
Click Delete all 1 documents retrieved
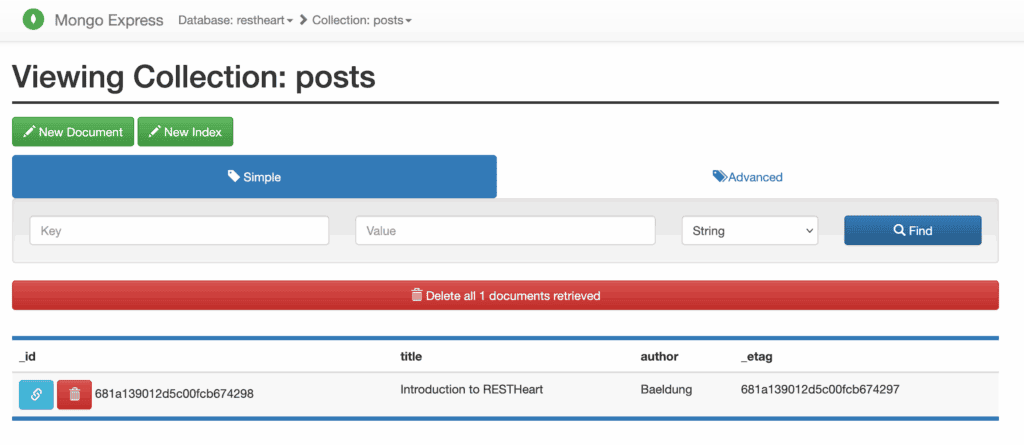click(x=505, y=296)
